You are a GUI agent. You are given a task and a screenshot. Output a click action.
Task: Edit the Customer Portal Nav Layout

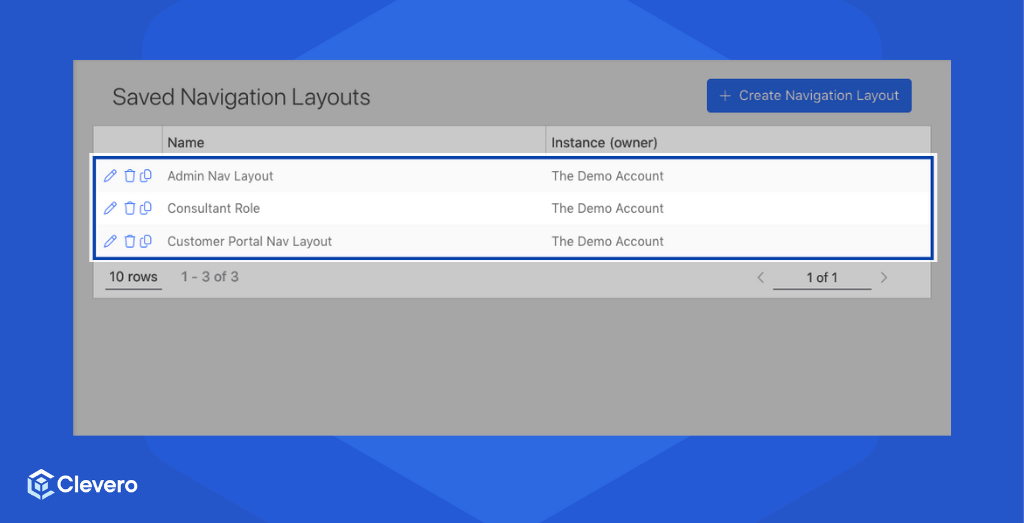[x=110, y=241]
